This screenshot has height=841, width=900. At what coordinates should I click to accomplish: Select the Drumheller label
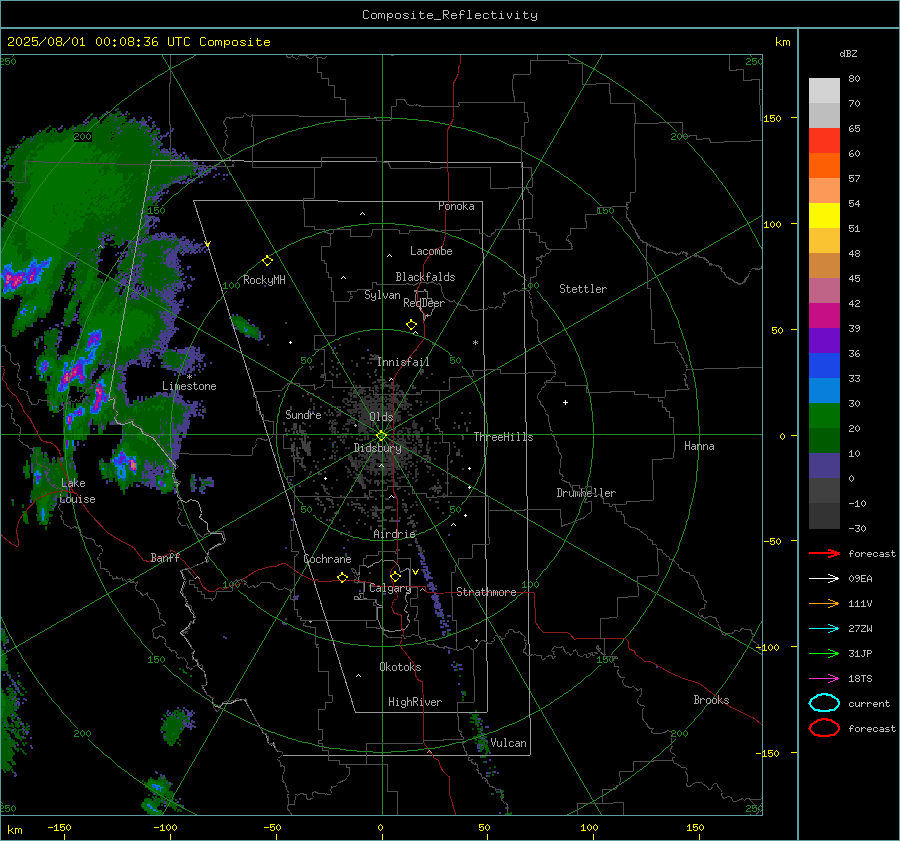586,493
